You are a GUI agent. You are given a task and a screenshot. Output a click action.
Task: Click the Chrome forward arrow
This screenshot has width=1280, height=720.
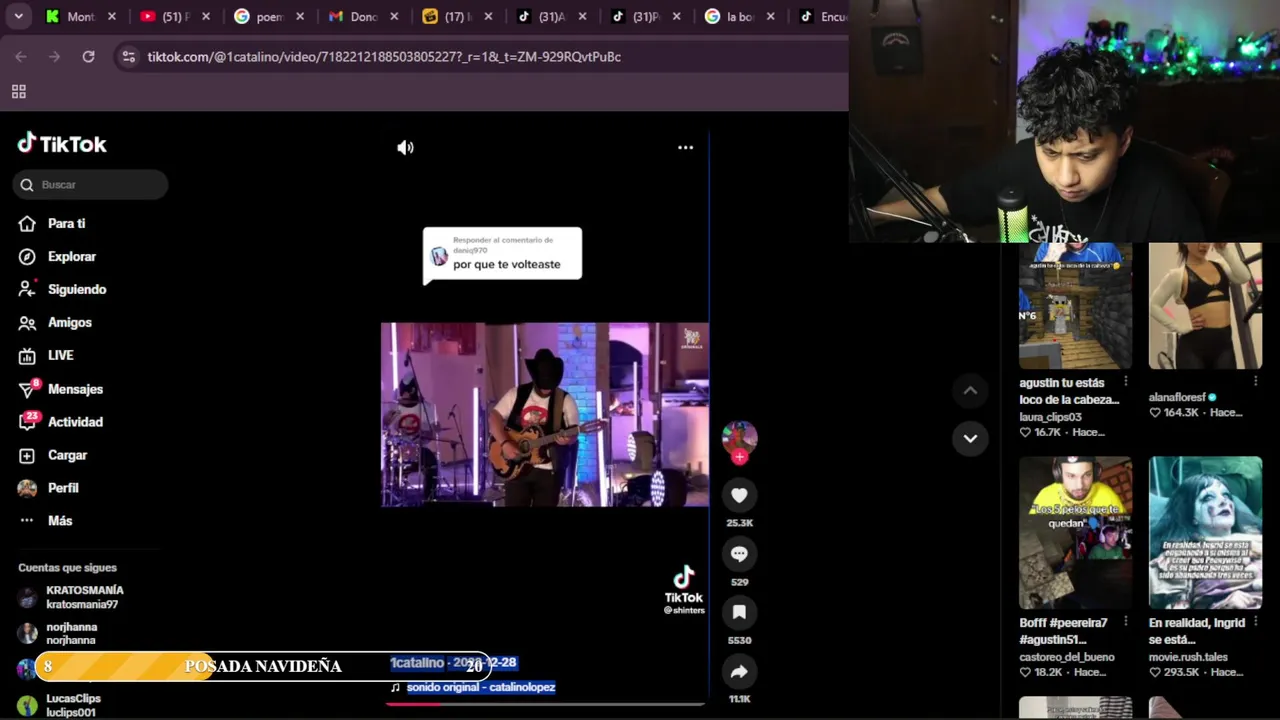[x=55, y=57]
